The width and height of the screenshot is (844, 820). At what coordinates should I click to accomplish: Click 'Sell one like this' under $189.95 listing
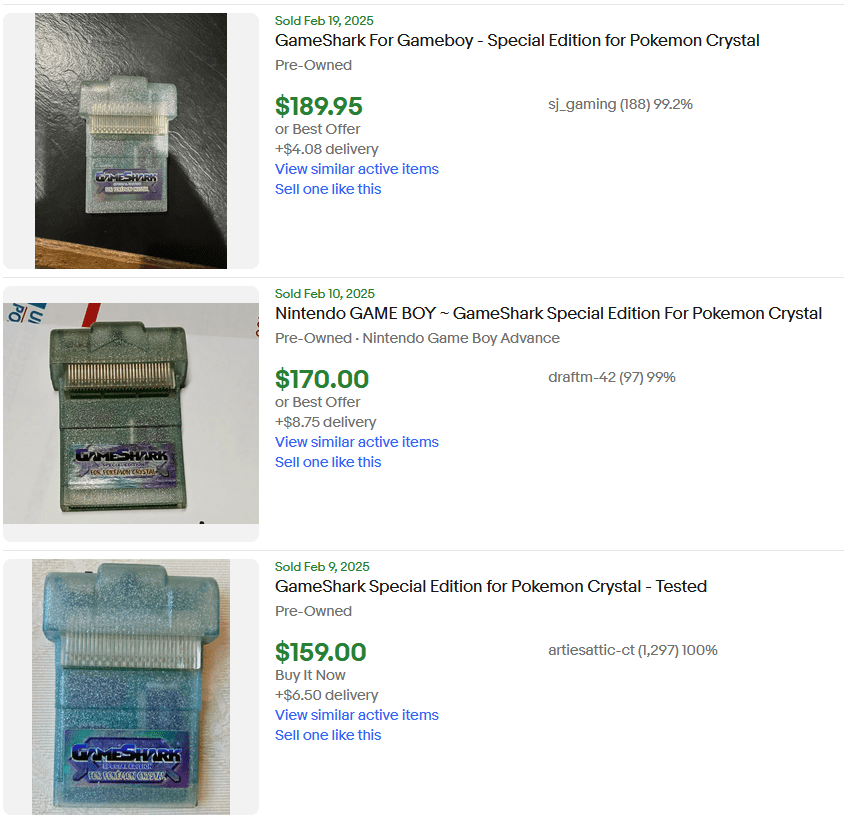tap(328, 189)
